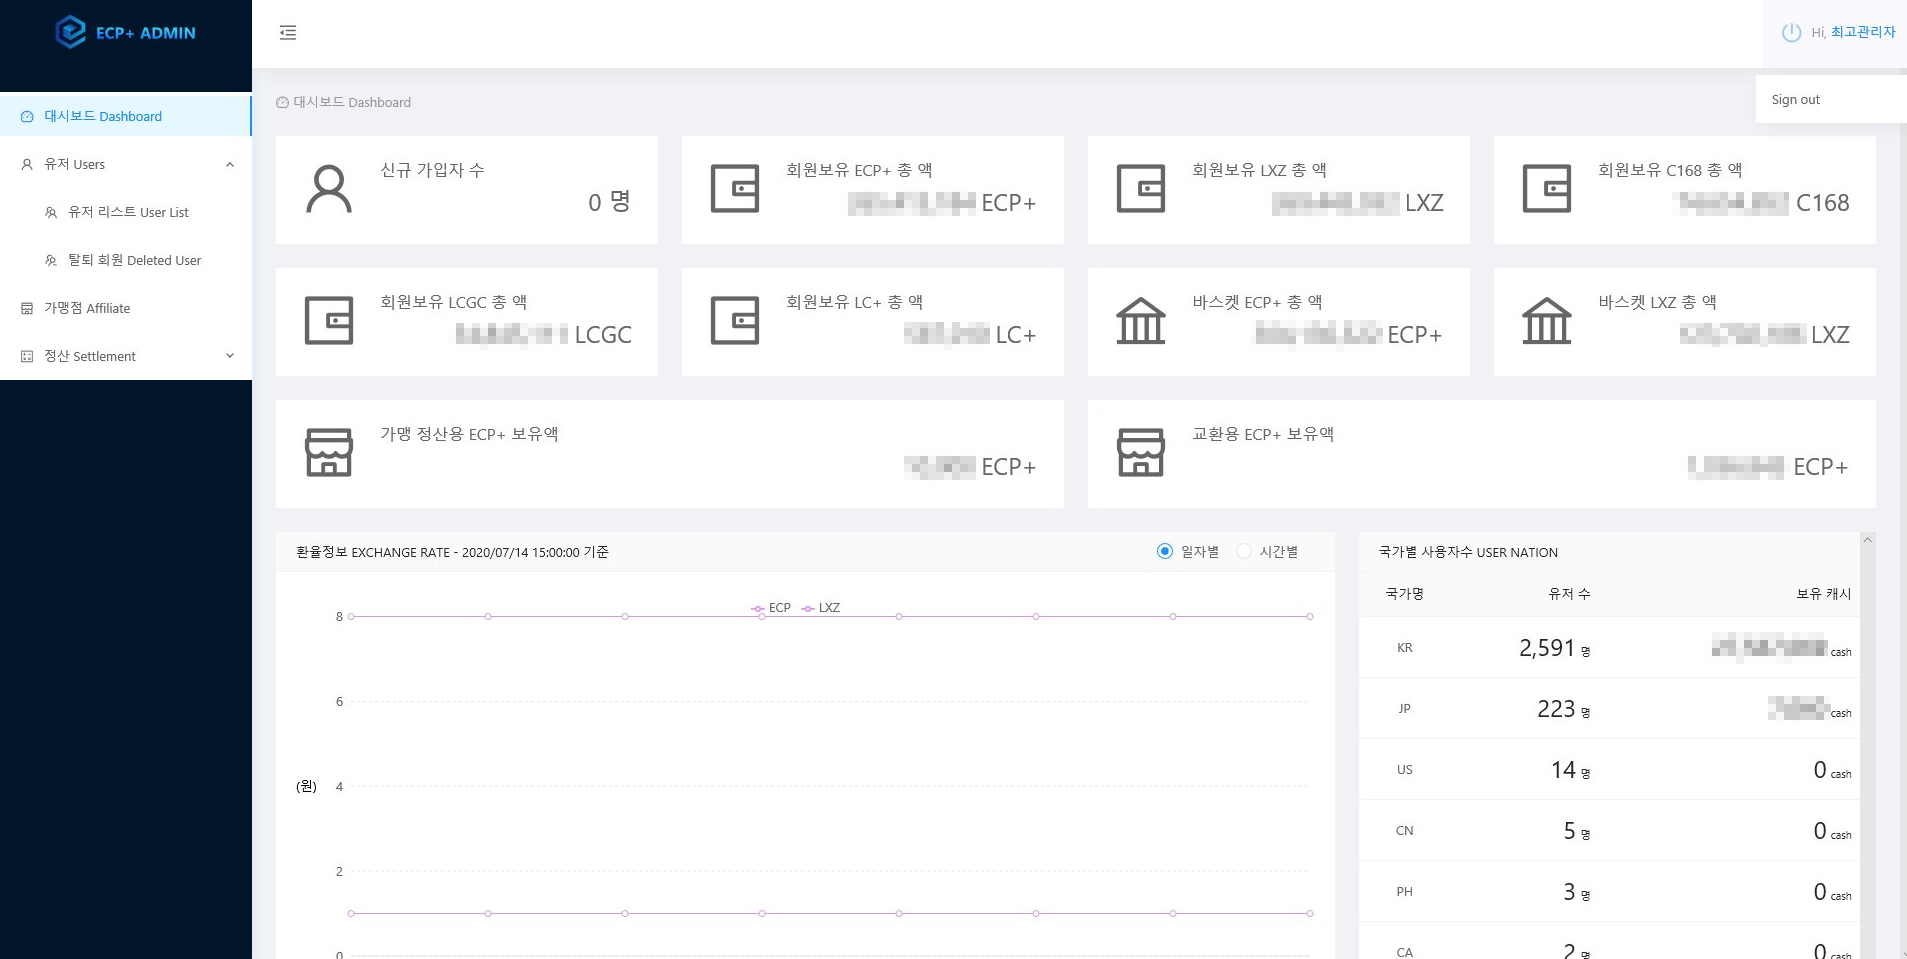Click the 유저 Users menu label
Image resolution: width=1907 pixels, height=959 pixels.
[74, 165]
